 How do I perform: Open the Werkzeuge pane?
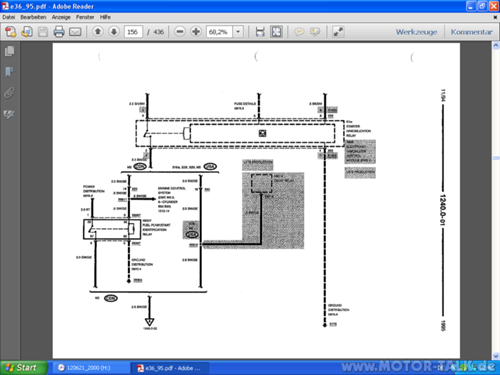(x=417, y=32)
